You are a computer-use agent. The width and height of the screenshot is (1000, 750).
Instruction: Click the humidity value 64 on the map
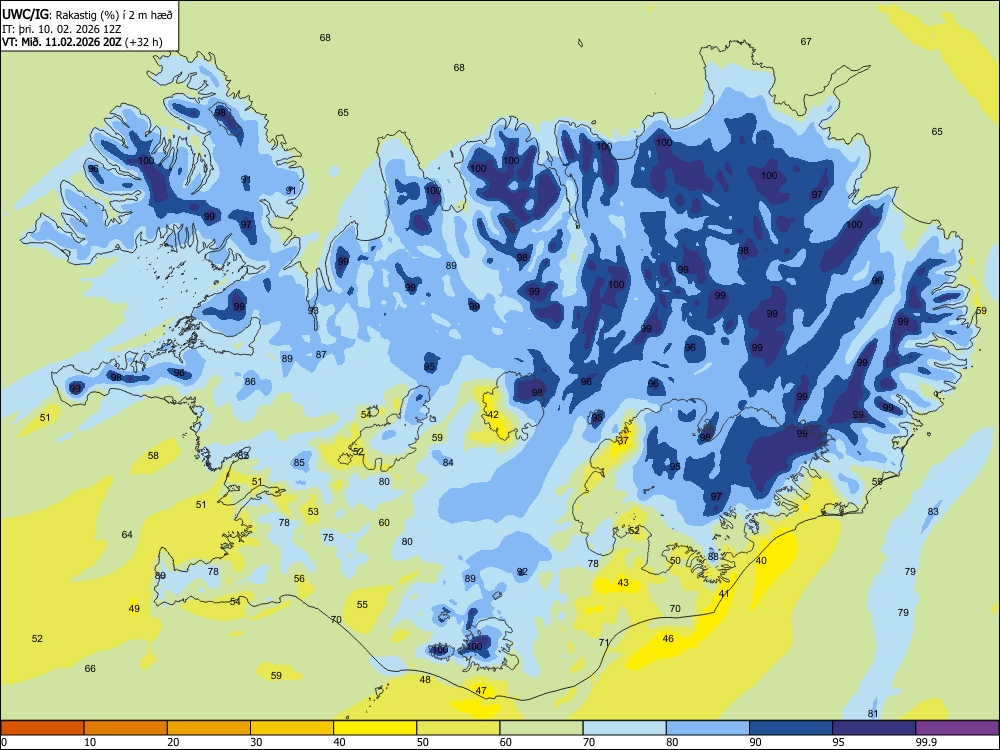(x=127, y=534)
